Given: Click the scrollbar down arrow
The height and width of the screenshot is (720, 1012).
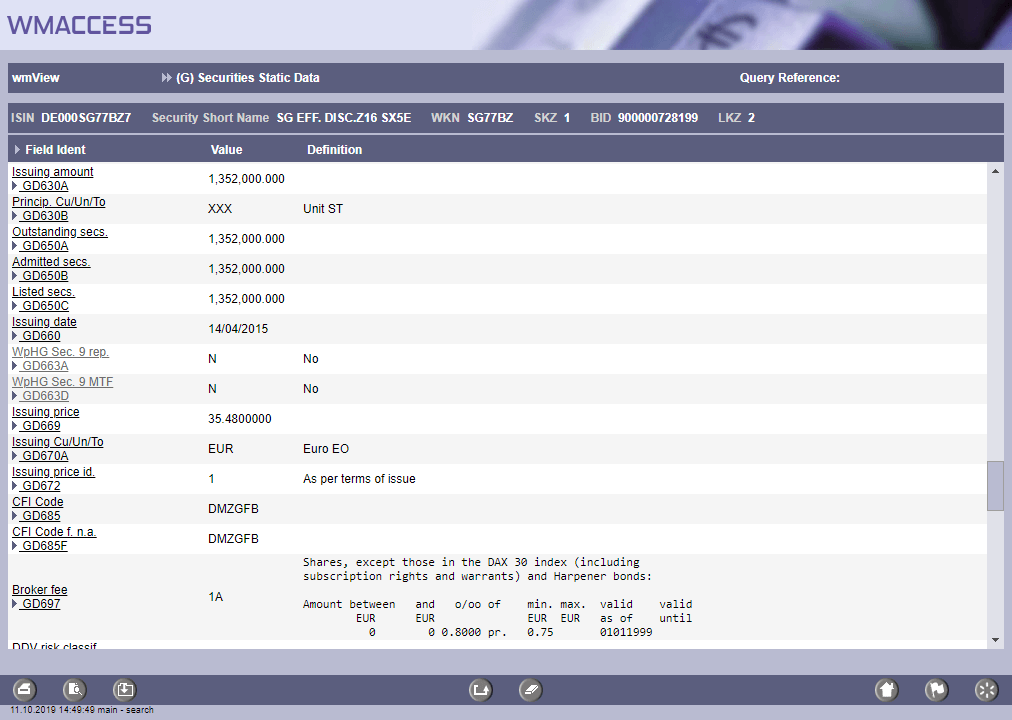Looking at the screenshot, I should (995, 640).
